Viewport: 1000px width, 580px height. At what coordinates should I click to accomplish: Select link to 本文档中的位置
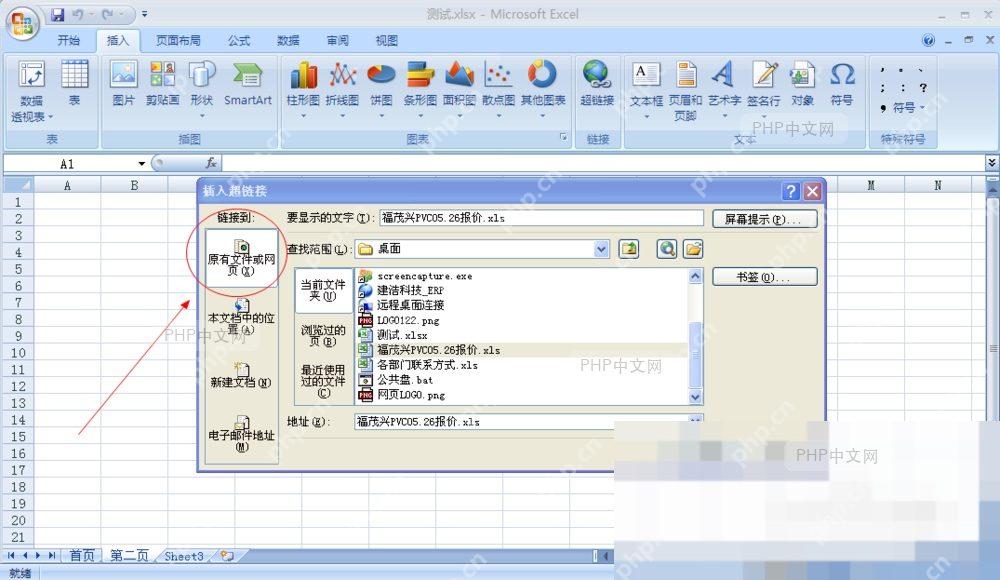[x=241, y=316]
